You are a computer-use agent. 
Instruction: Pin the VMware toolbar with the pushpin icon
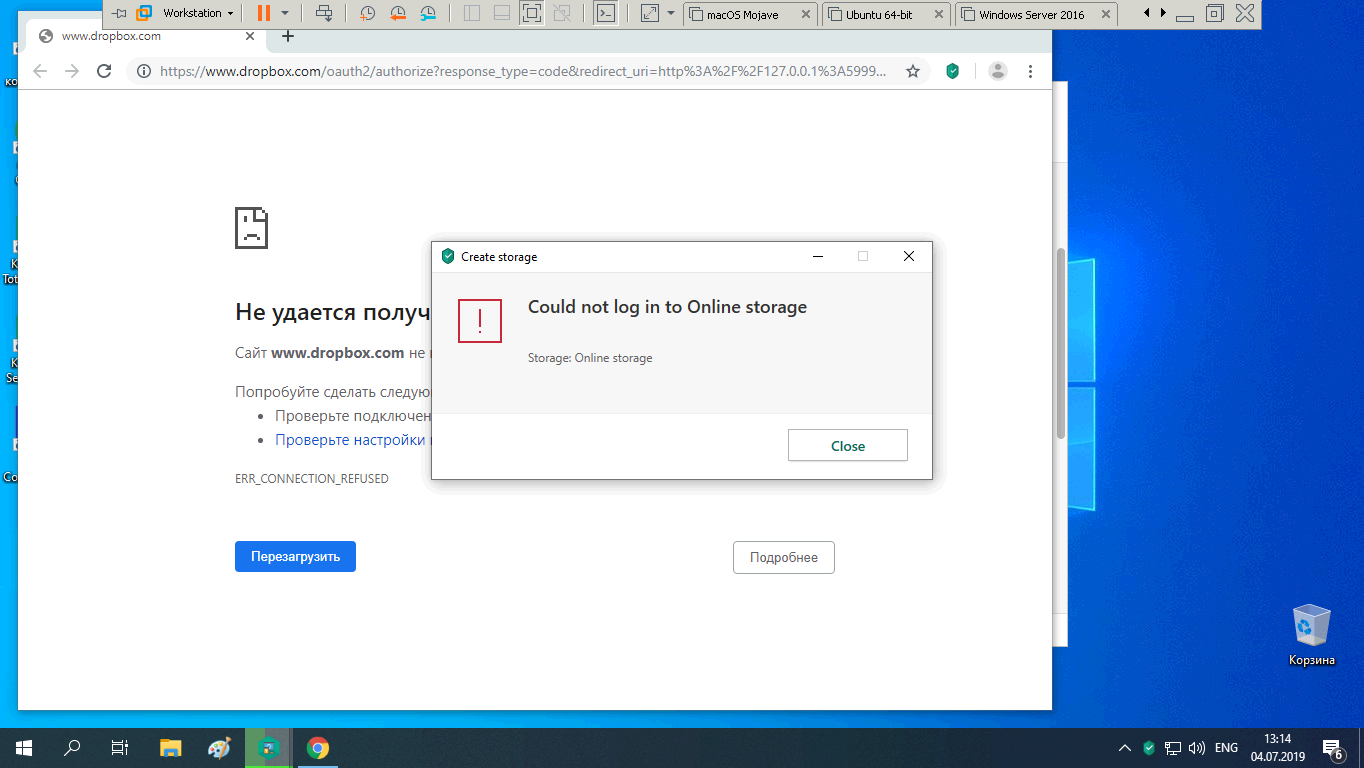pyautogui.click(x=120, y=14)
